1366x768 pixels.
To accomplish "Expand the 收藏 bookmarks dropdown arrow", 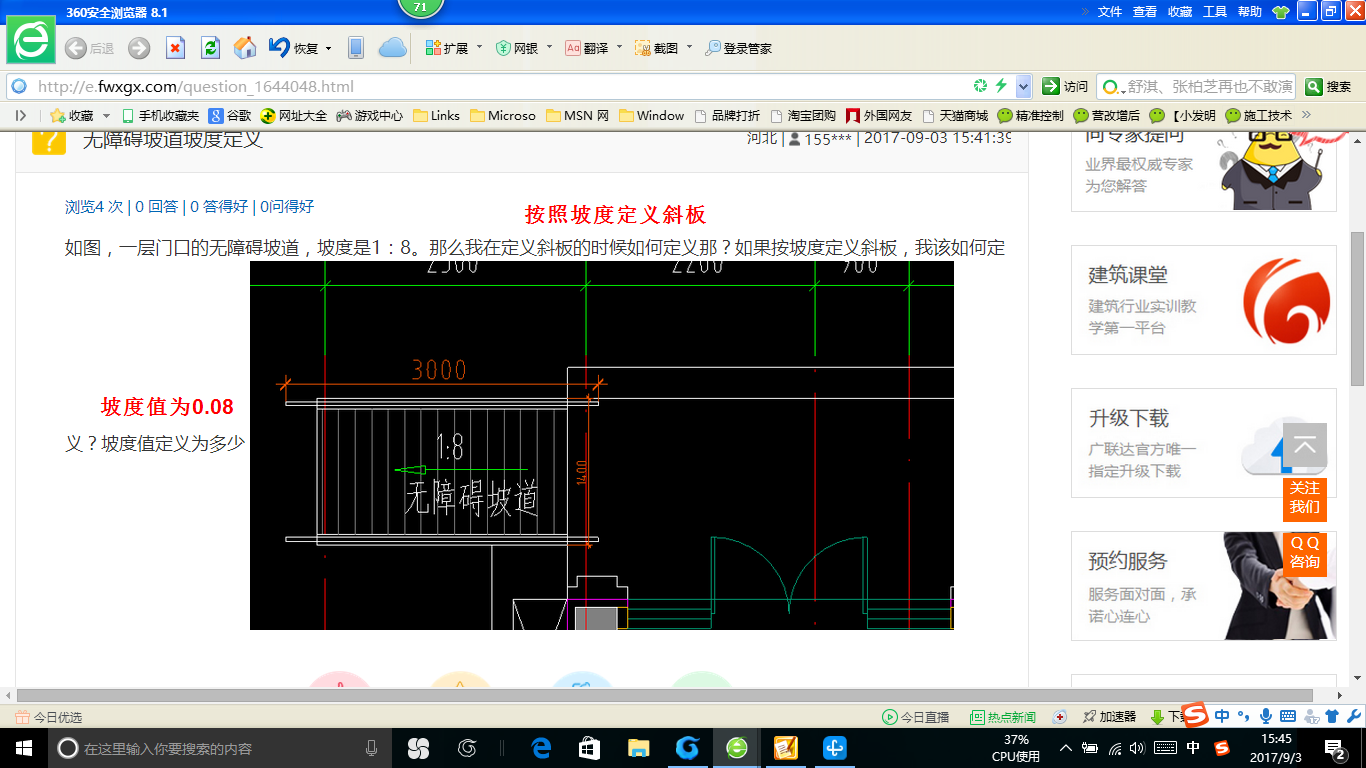I will point(107,116).
